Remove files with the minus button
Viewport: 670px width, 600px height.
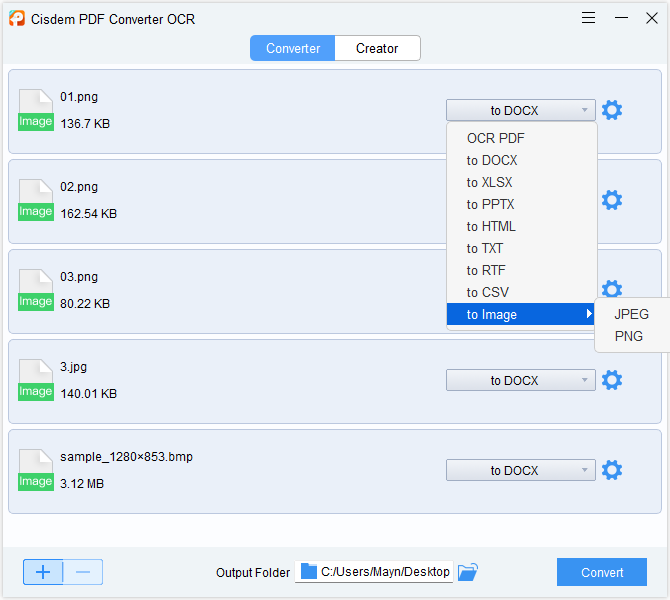(83, 572)
